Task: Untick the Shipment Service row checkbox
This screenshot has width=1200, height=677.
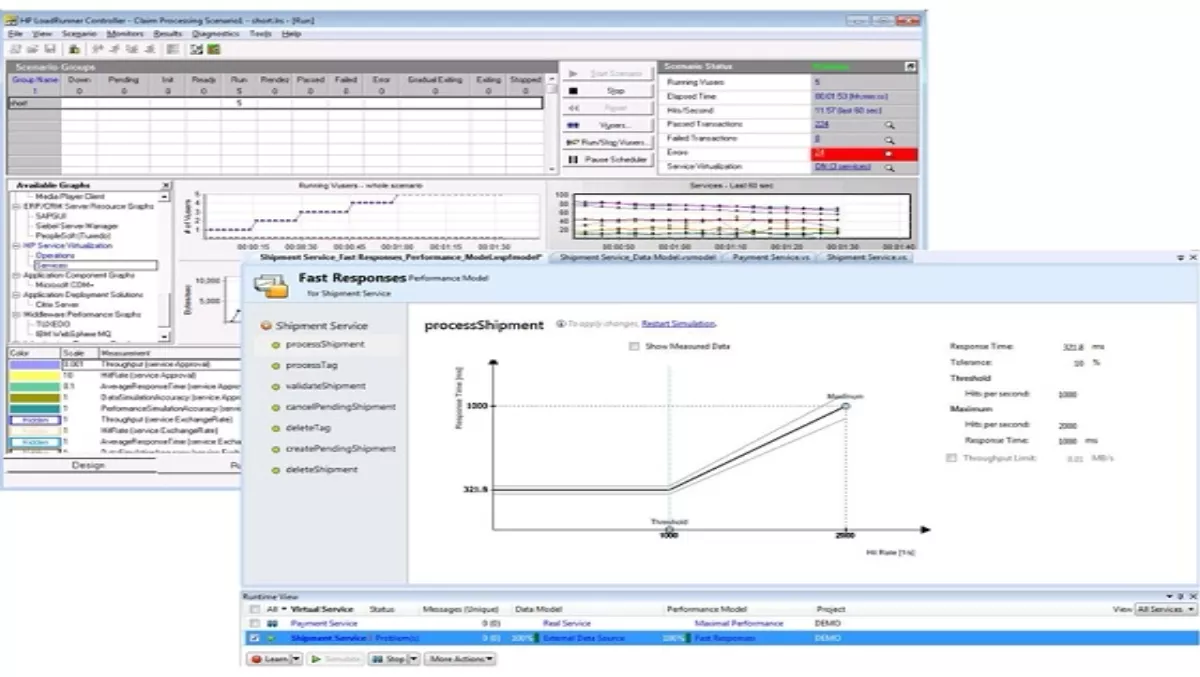Action: pos(254,637)
